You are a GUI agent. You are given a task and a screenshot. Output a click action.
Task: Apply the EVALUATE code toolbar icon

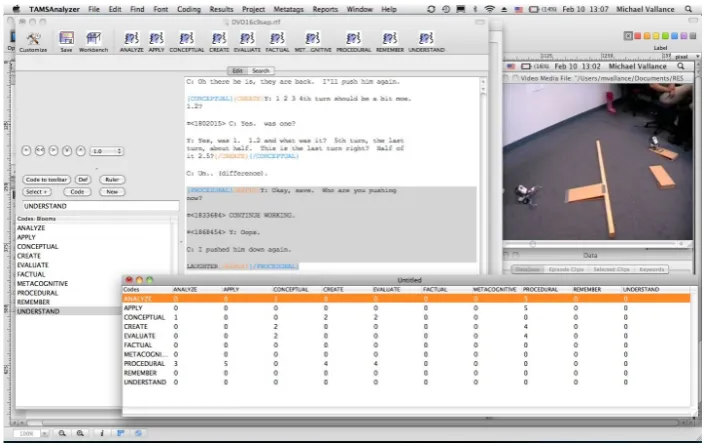click(247, 42)
